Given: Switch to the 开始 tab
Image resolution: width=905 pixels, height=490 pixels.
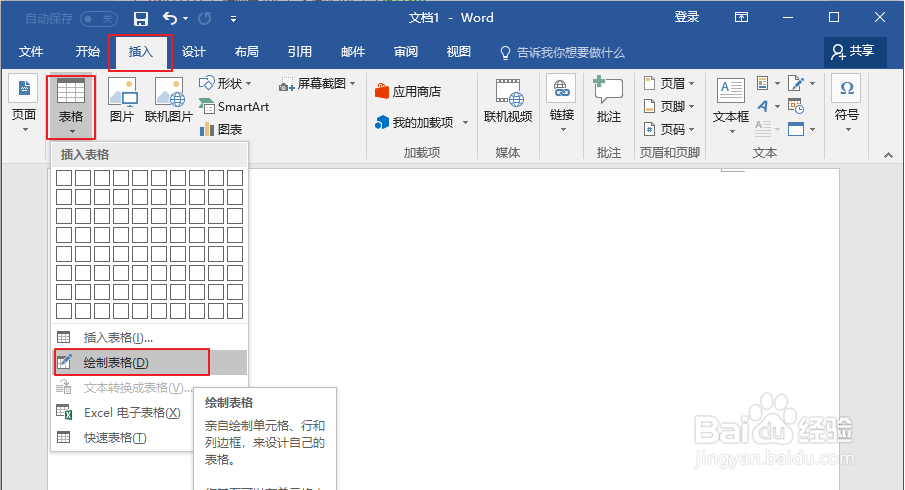Looking at the screenshot, I should (x=88, y=52).
